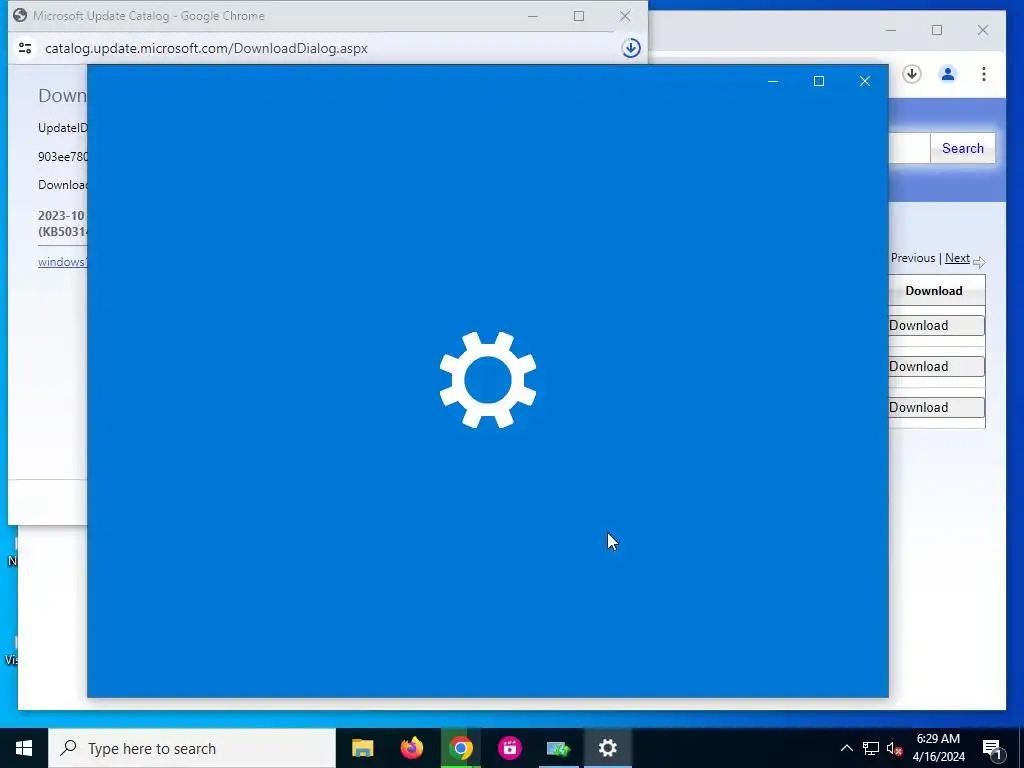Go to the Next results page

click(x=957, y=258)
